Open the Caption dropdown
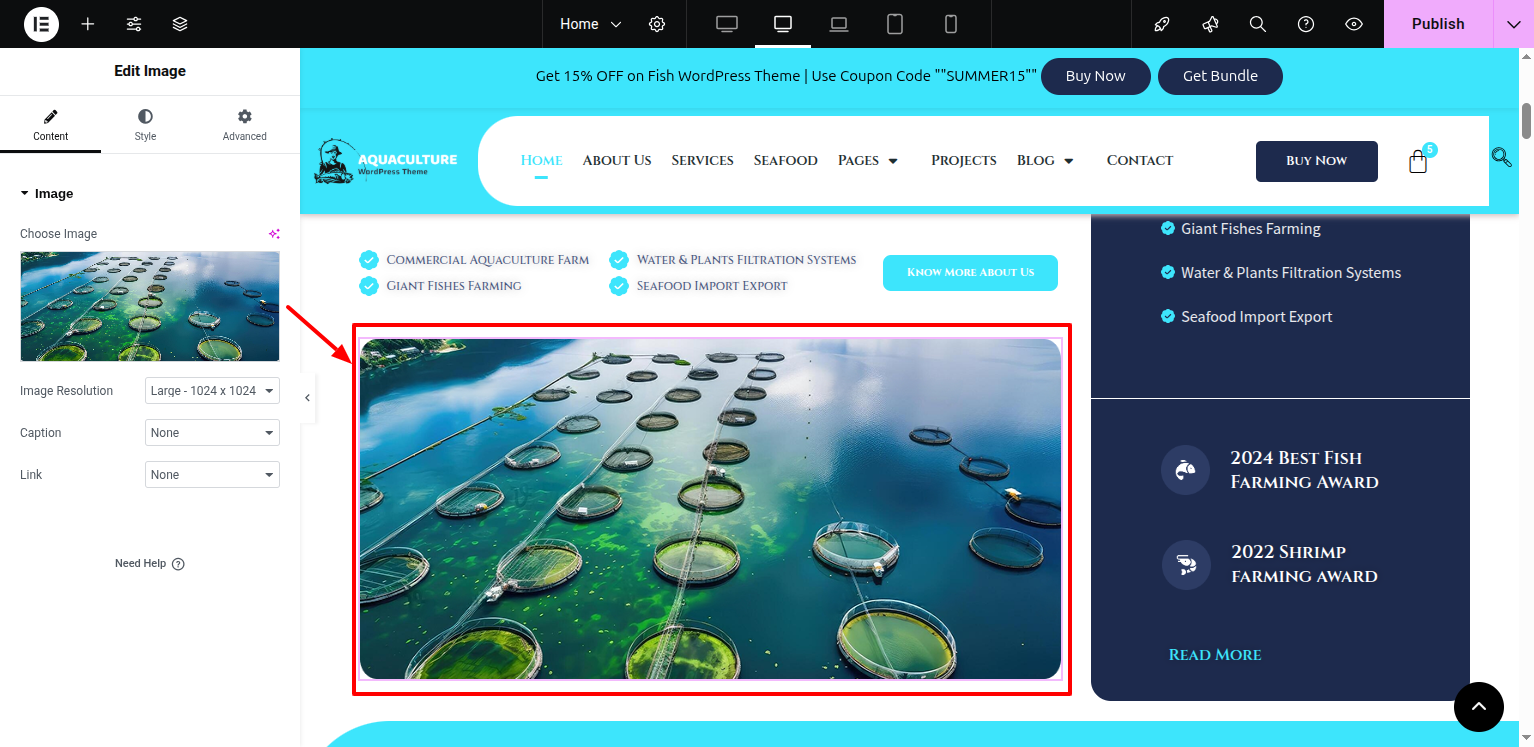This screenshot has height=747, width=1534. (x=212, y=433)
